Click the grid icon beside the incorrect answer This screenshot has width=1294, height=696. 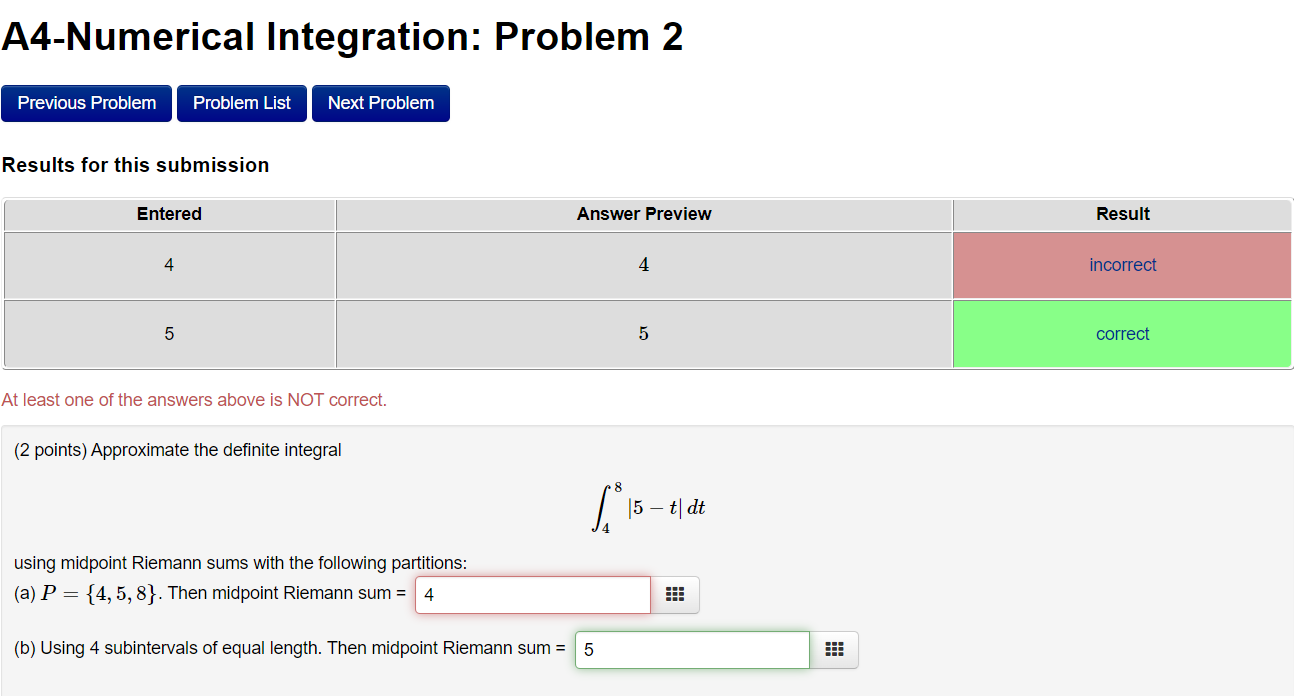[675, 594]
